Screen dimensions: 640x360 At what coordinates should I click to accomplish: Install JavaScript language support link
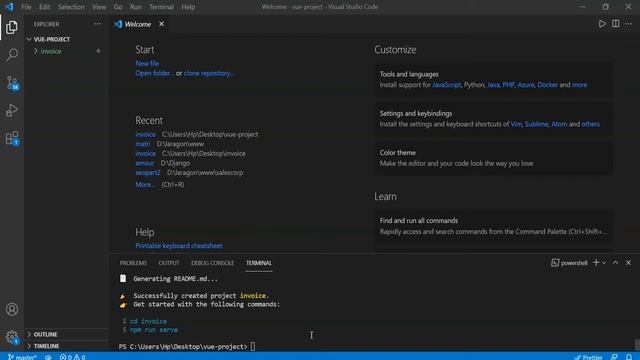click(446, 85)
